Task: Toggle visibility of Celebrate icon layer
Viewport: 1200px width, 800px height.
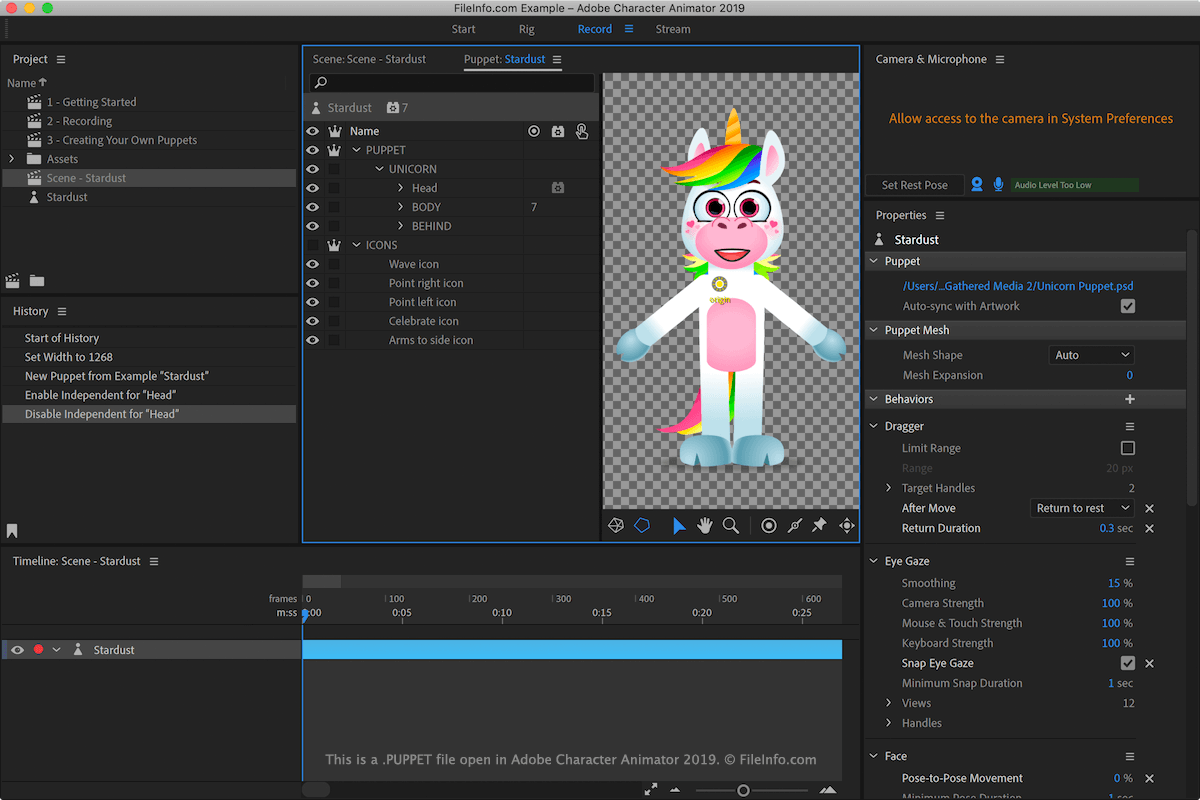Action: (313, 321)
